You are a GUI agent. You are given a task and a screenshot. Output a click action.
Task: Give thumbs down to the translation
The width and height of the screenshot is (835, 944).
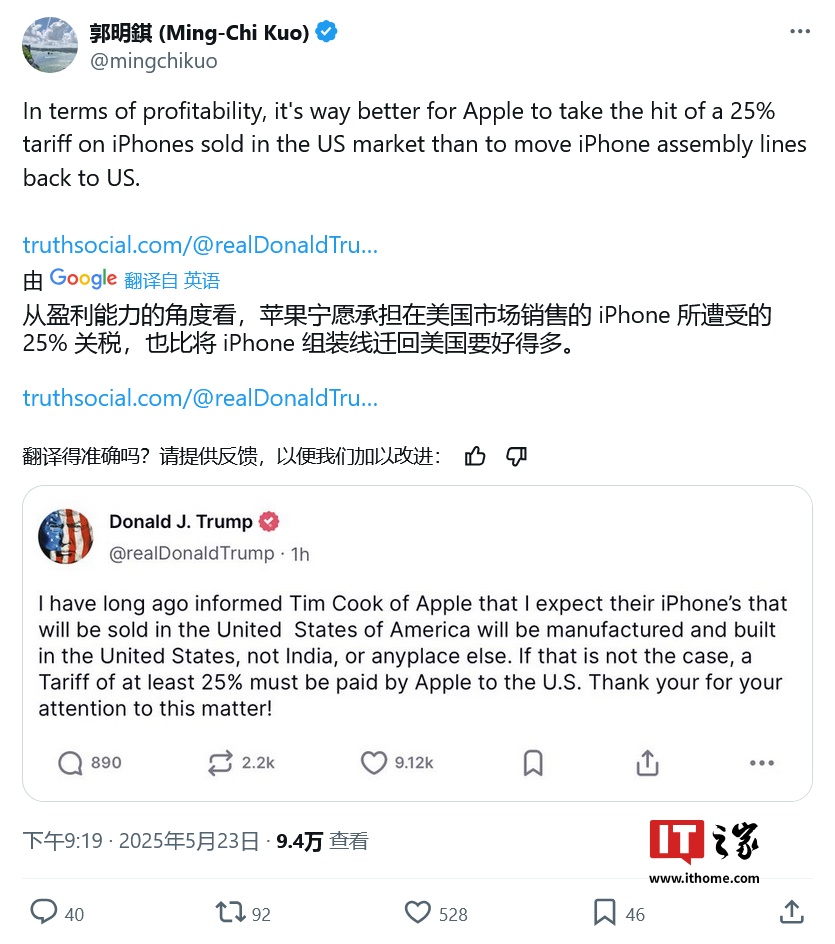(x=516, y=456)
